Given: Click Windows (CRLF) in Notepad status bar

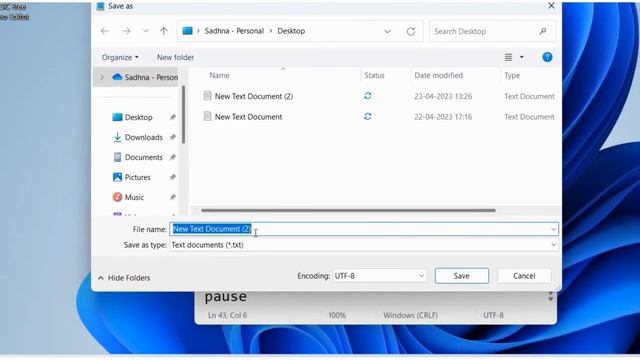Looking at the screenshot, I should [410, 316].
